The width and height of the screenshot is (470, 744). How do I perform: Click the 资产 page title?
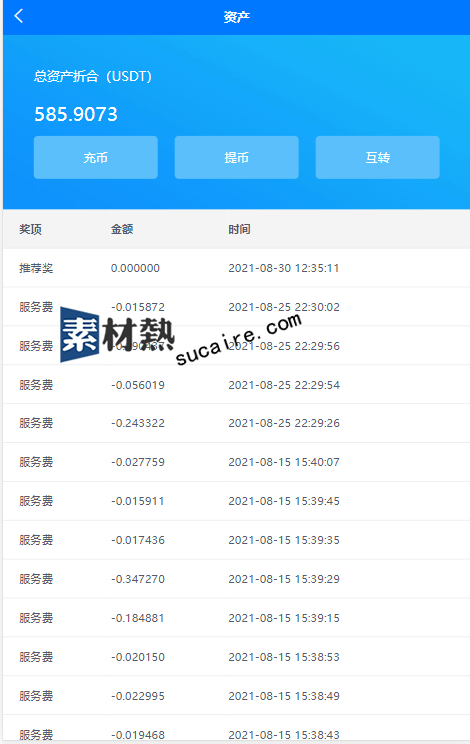click(x=237, y=17)
